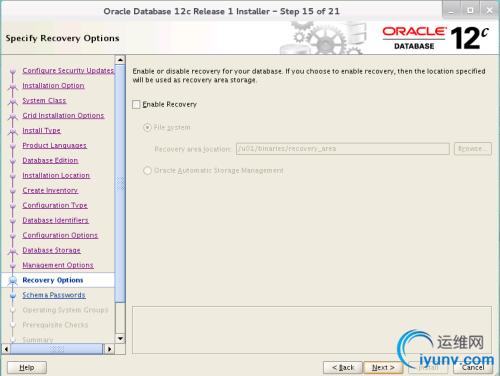Go to Schema Passwords step

[x=54, y=295]
